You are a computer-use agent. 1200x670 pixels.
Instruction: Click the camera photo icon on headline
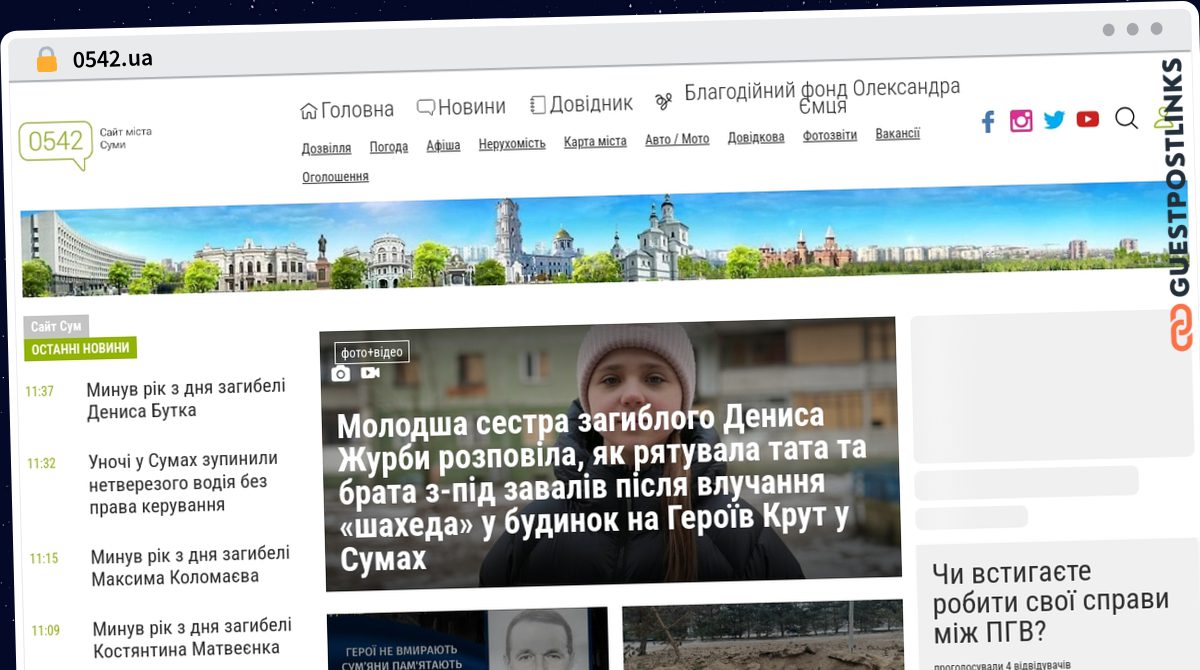coord(341,373)
